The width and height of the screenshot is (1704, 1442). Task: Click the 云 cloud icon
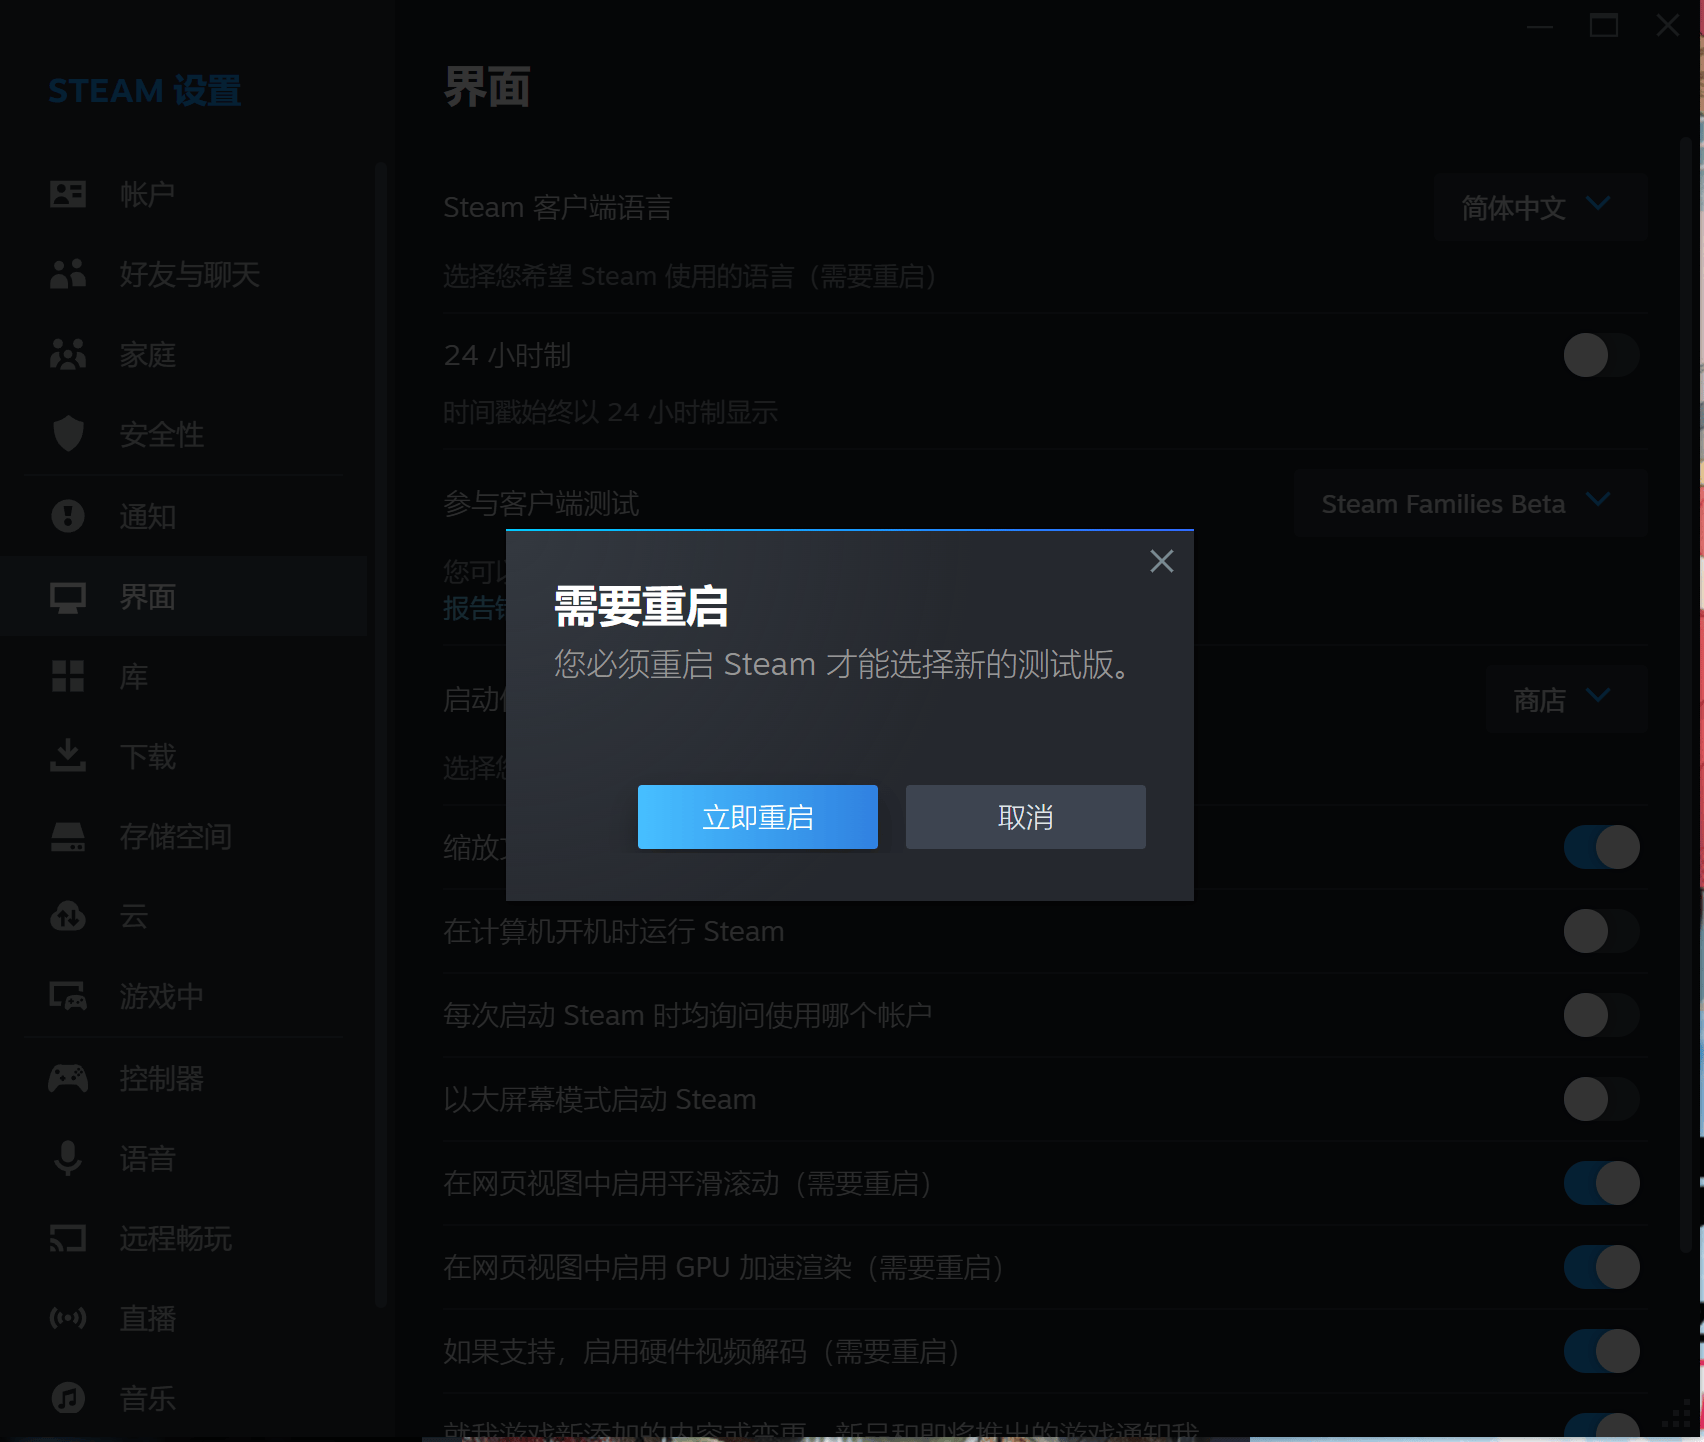pyautogui.click(x=68, y=916)
